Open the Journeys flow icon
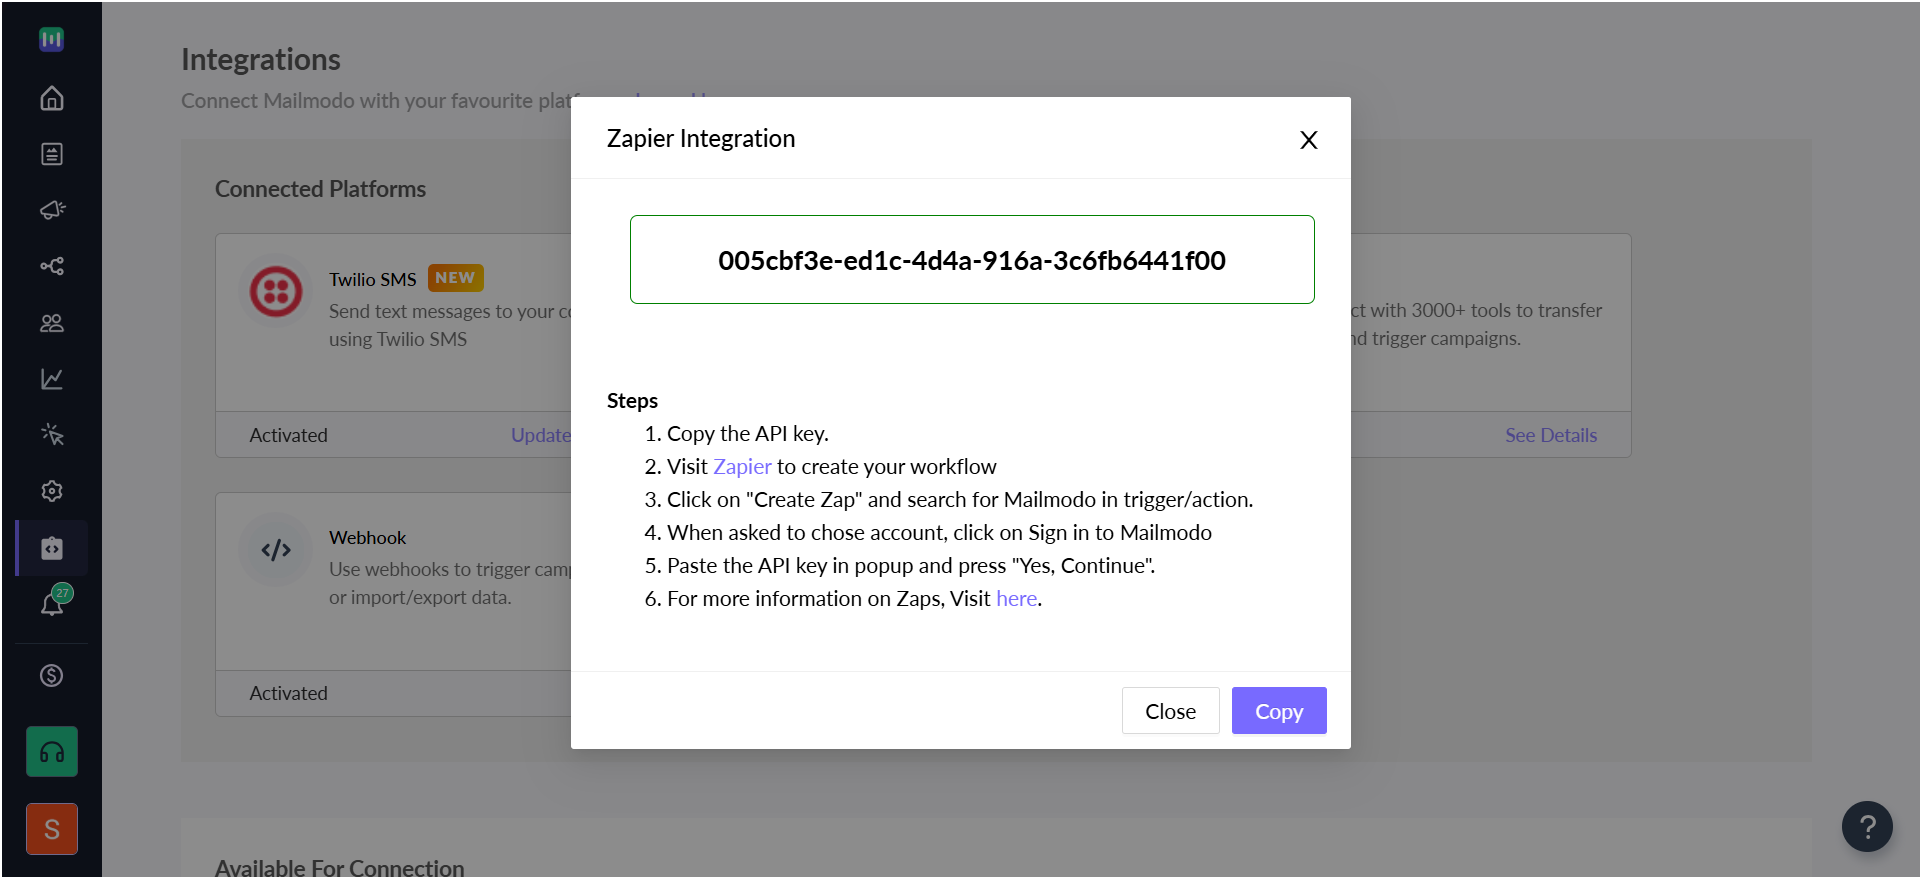Viewport: 1922px width, 879px height. click(x=52, y=266)
